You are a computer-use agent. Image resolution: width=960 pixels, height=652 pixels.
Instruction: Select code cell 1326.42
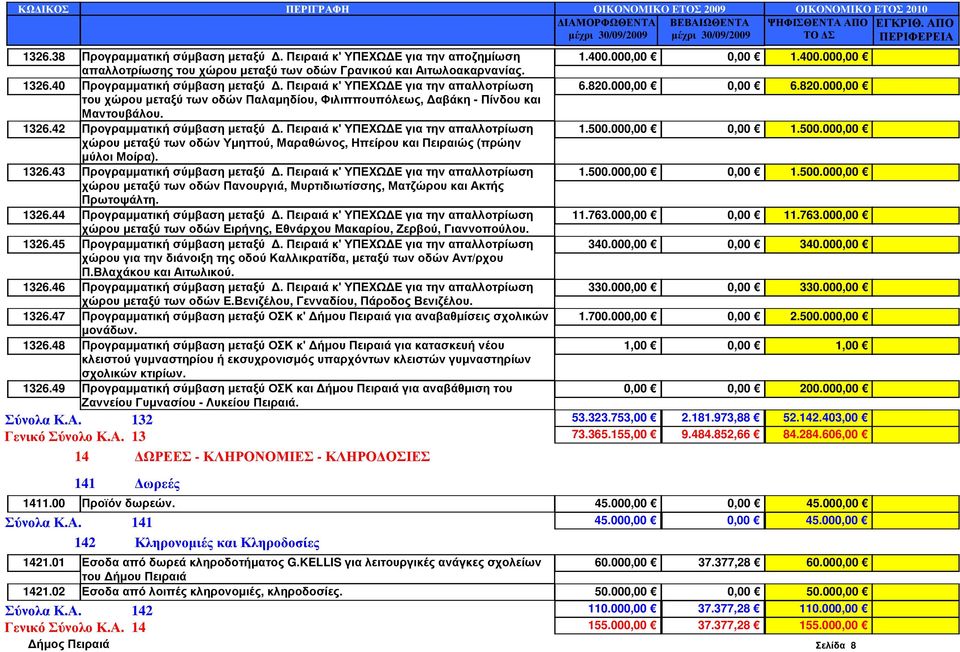43,129
